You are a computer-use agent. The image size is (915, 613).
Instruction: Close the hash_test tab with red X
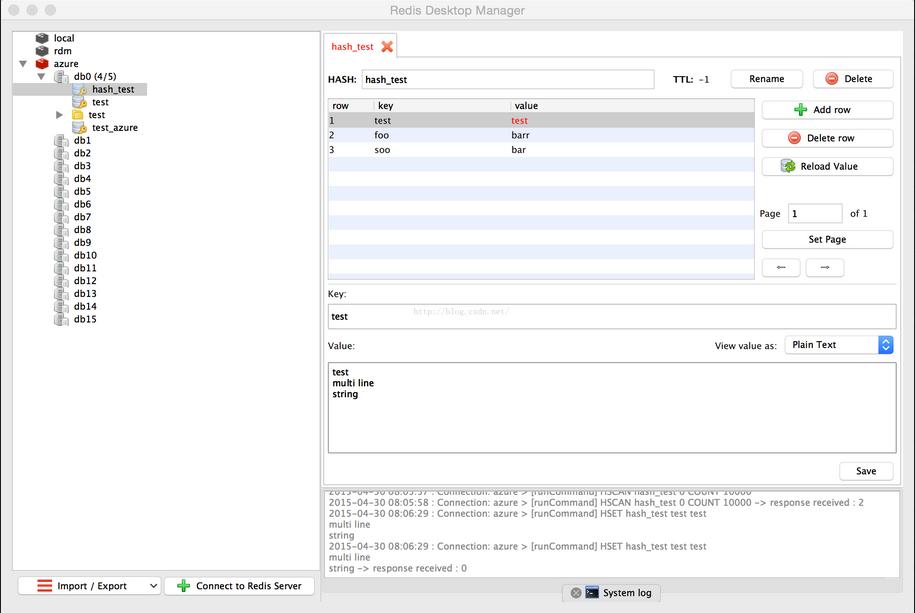387,47
